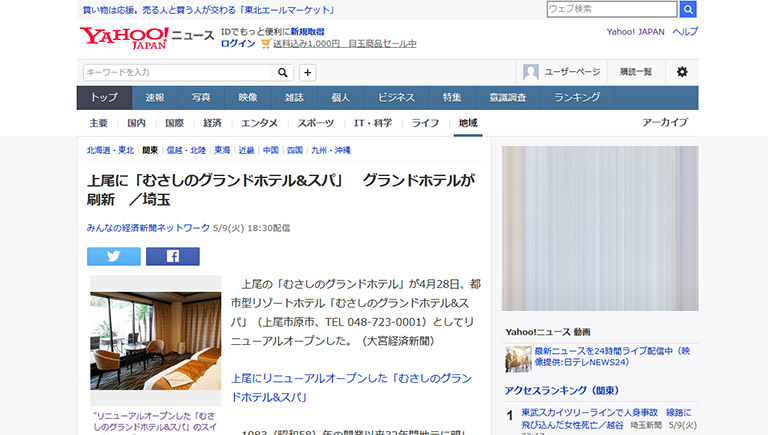768x435 pixels.
Task: Click the user avatar icon
Action: (x=530, y=72)
